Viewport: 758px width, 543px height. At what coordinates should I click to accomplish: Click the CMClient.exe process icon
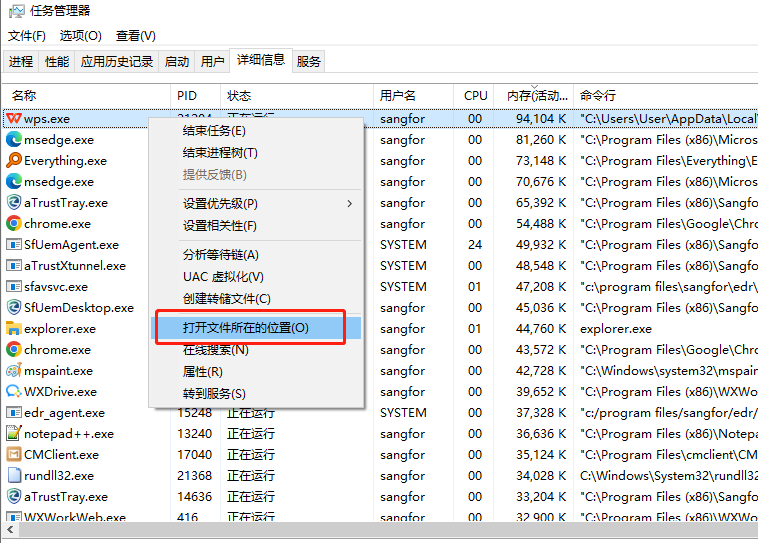(x=14, y=455)
